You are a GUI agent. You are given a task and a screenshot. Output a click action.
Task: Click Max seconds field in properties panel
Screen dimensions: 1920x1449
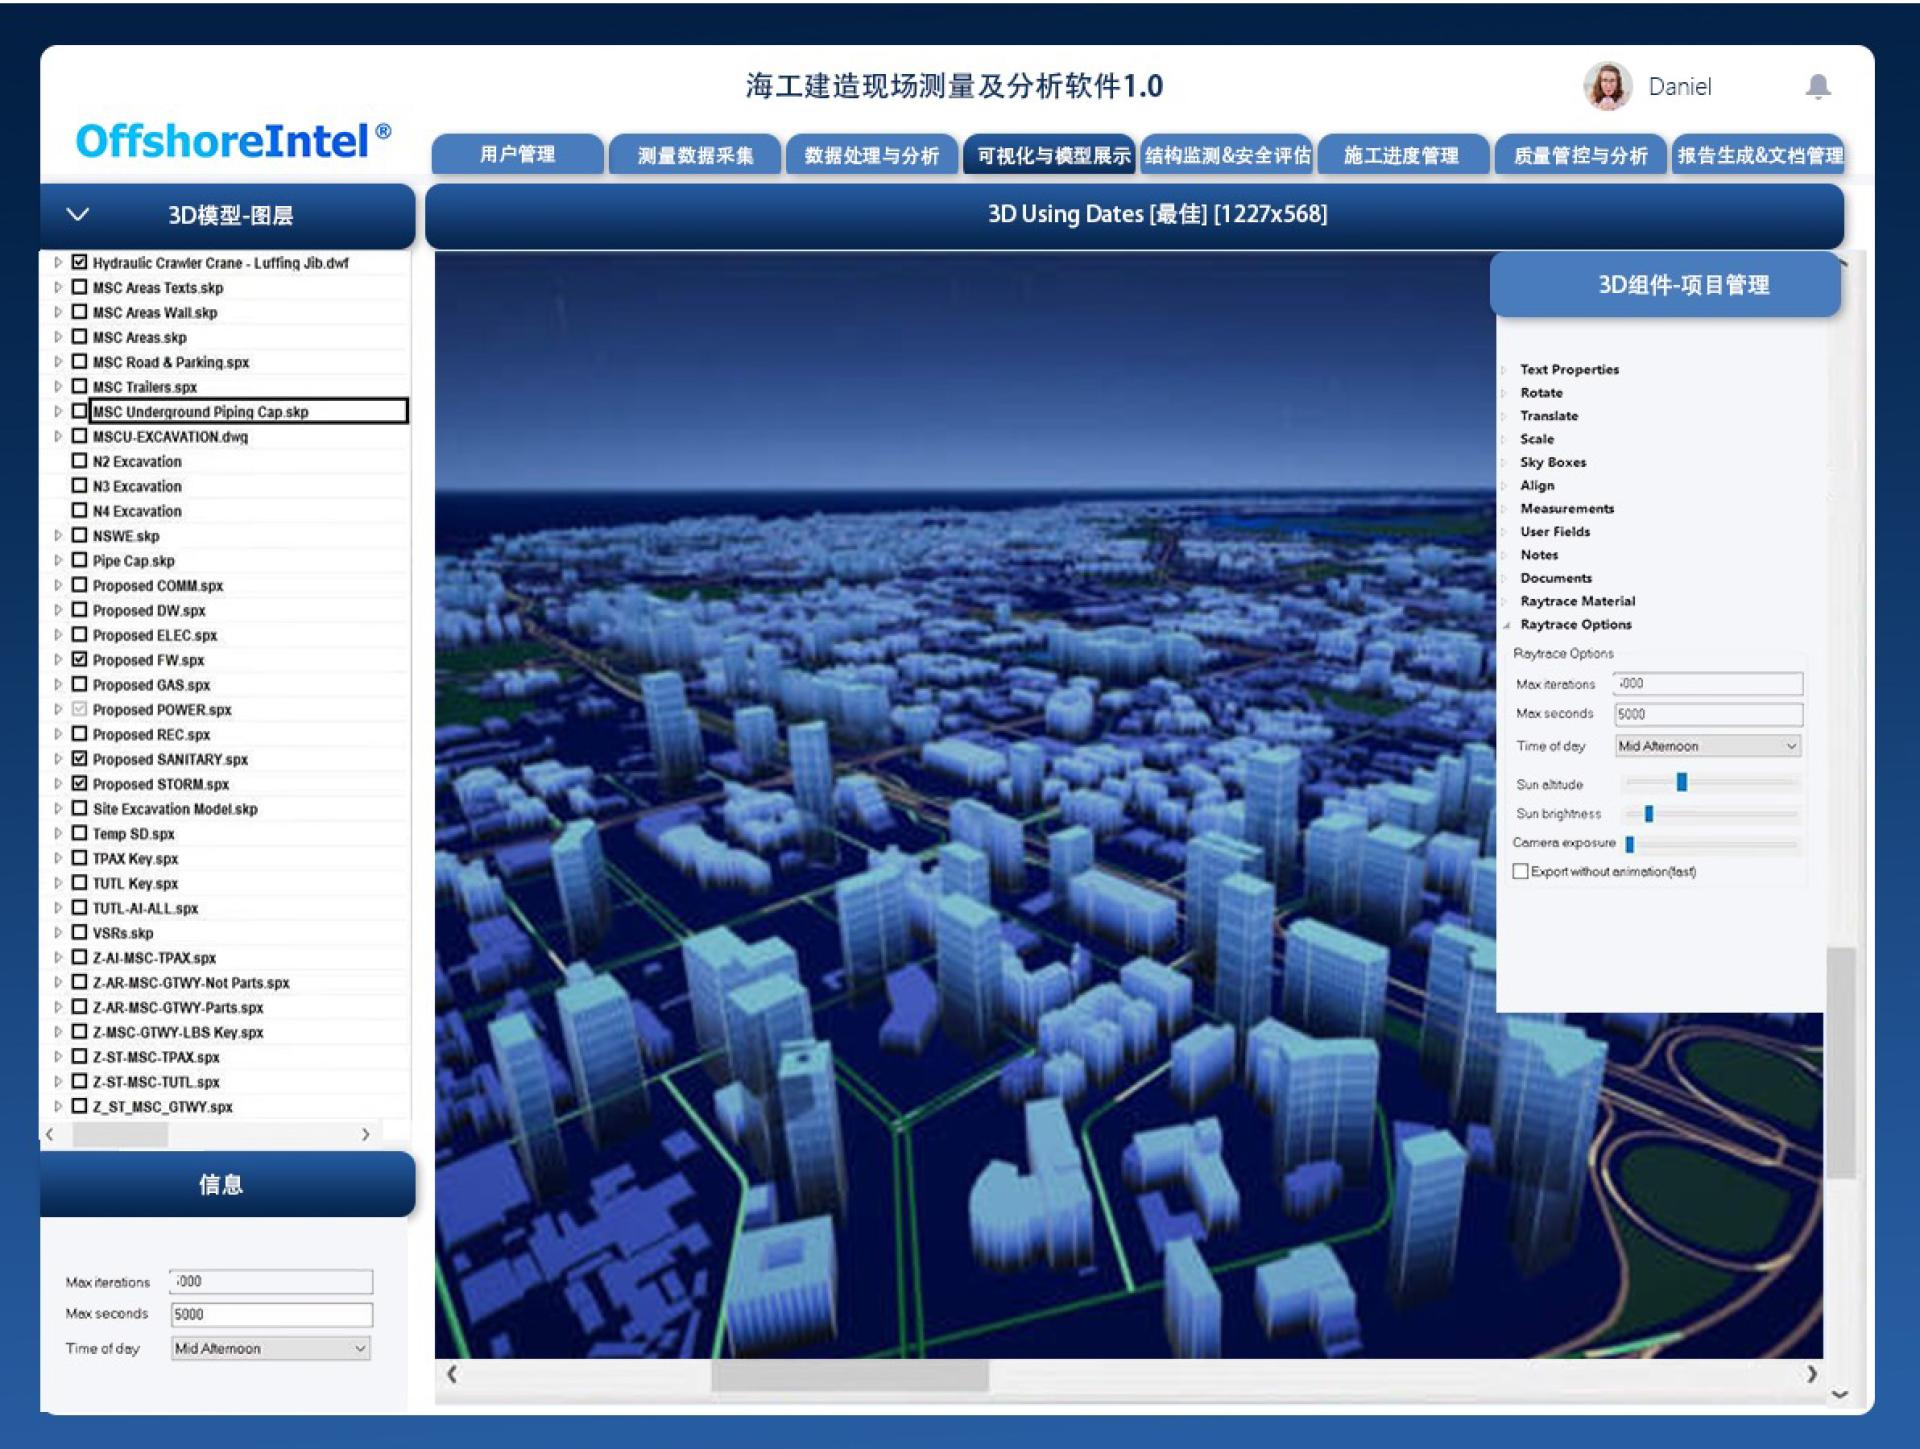tap(1707, 714)
